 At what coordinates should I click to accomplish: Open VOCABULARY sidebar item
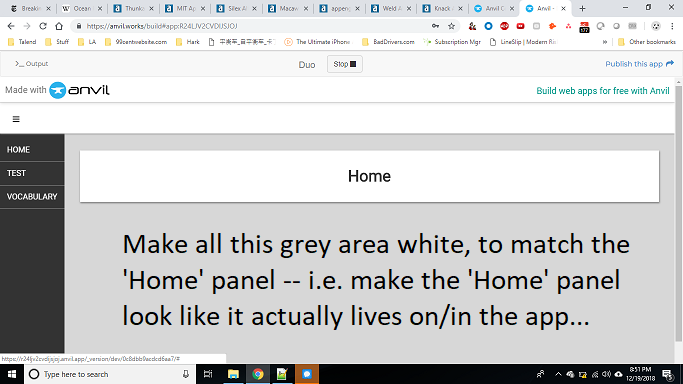pyautogui.click(x=32, y=197)
